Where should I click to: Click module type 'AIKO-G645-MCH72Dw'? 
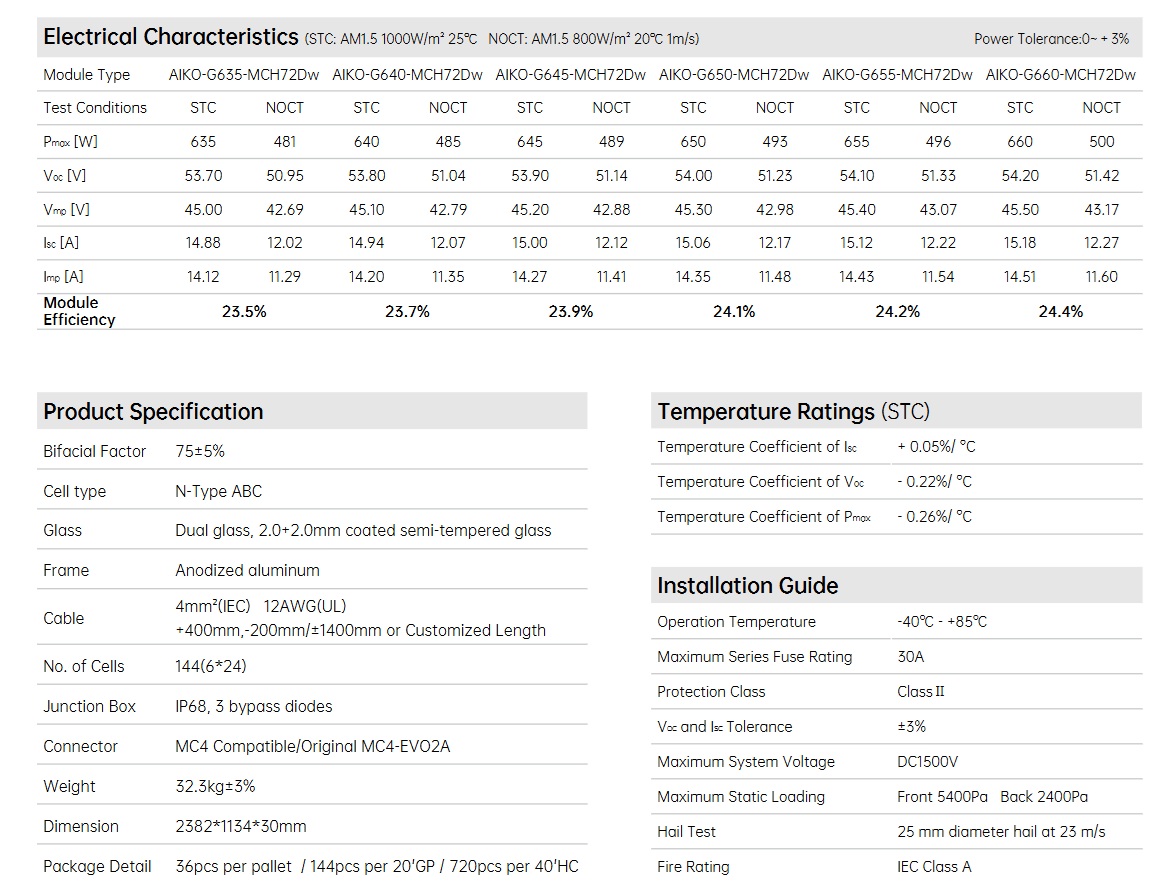coord(570,75)
